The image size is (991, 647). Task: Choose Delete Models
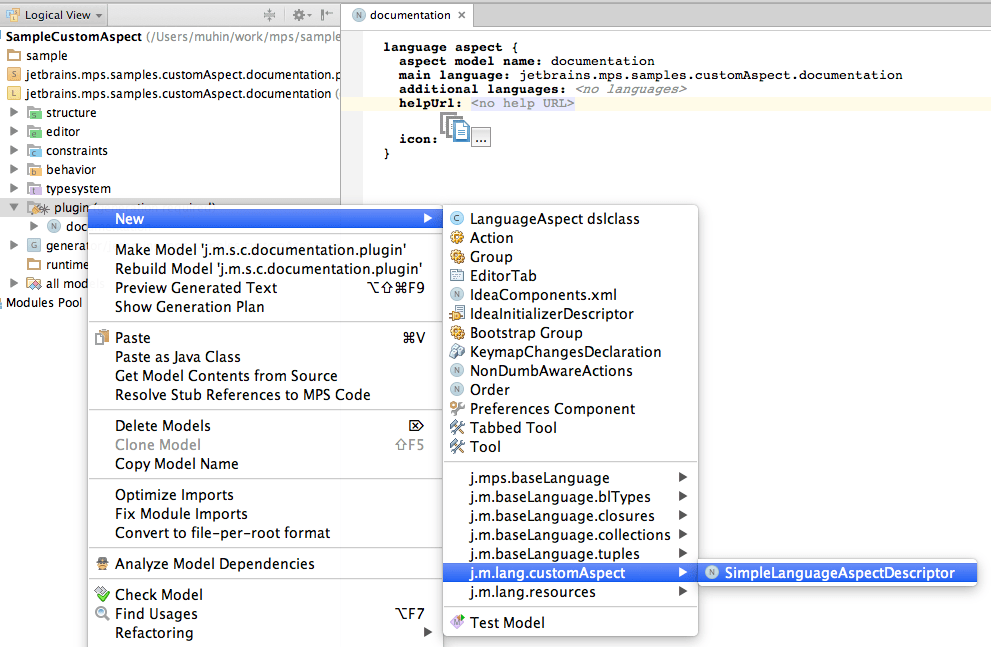click(x=265, y=425)
